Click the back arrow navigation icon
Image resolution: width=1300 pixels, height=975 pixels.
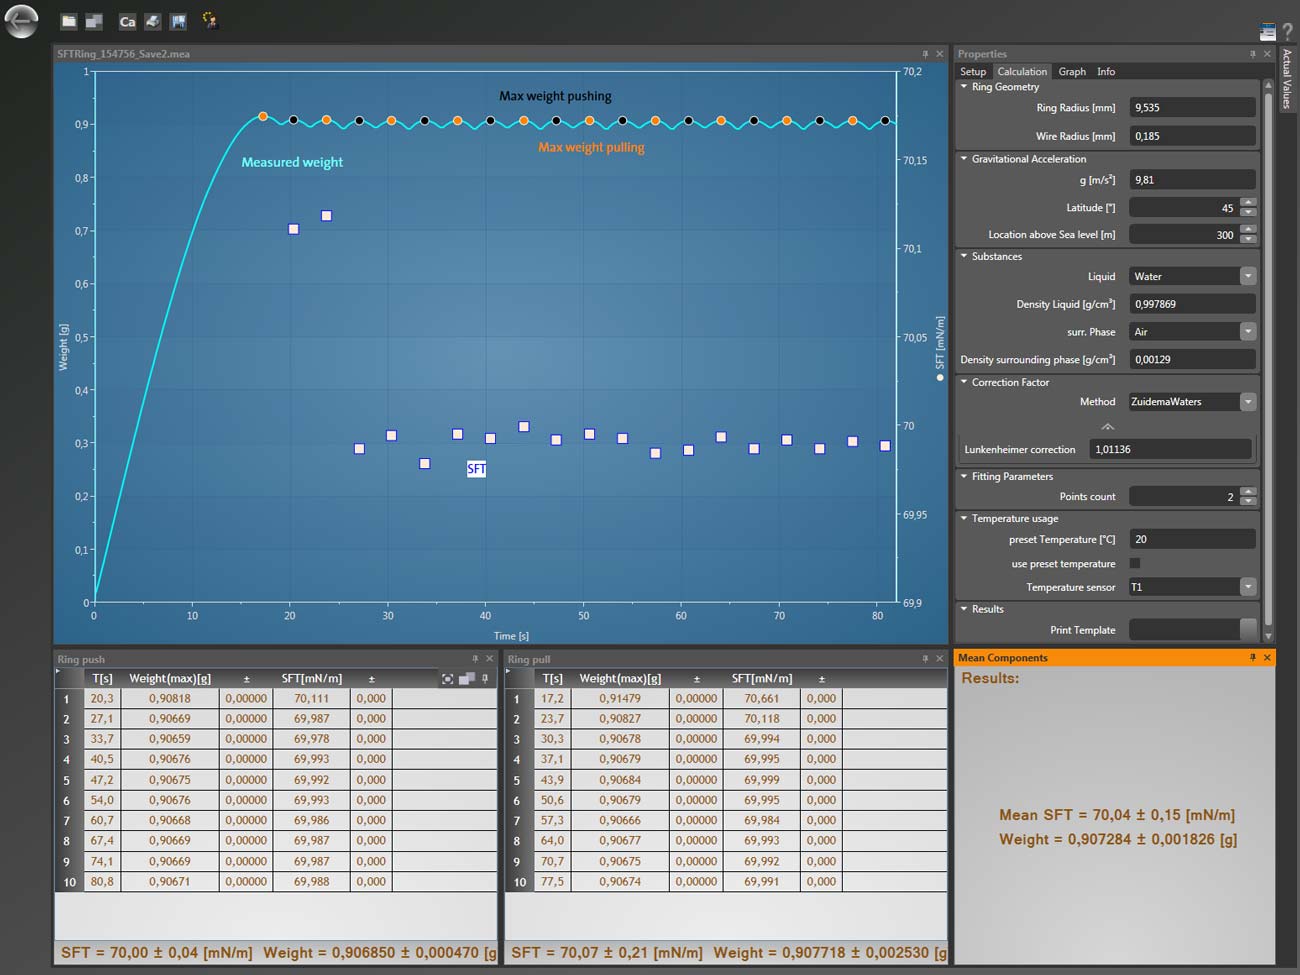(21, 21)
